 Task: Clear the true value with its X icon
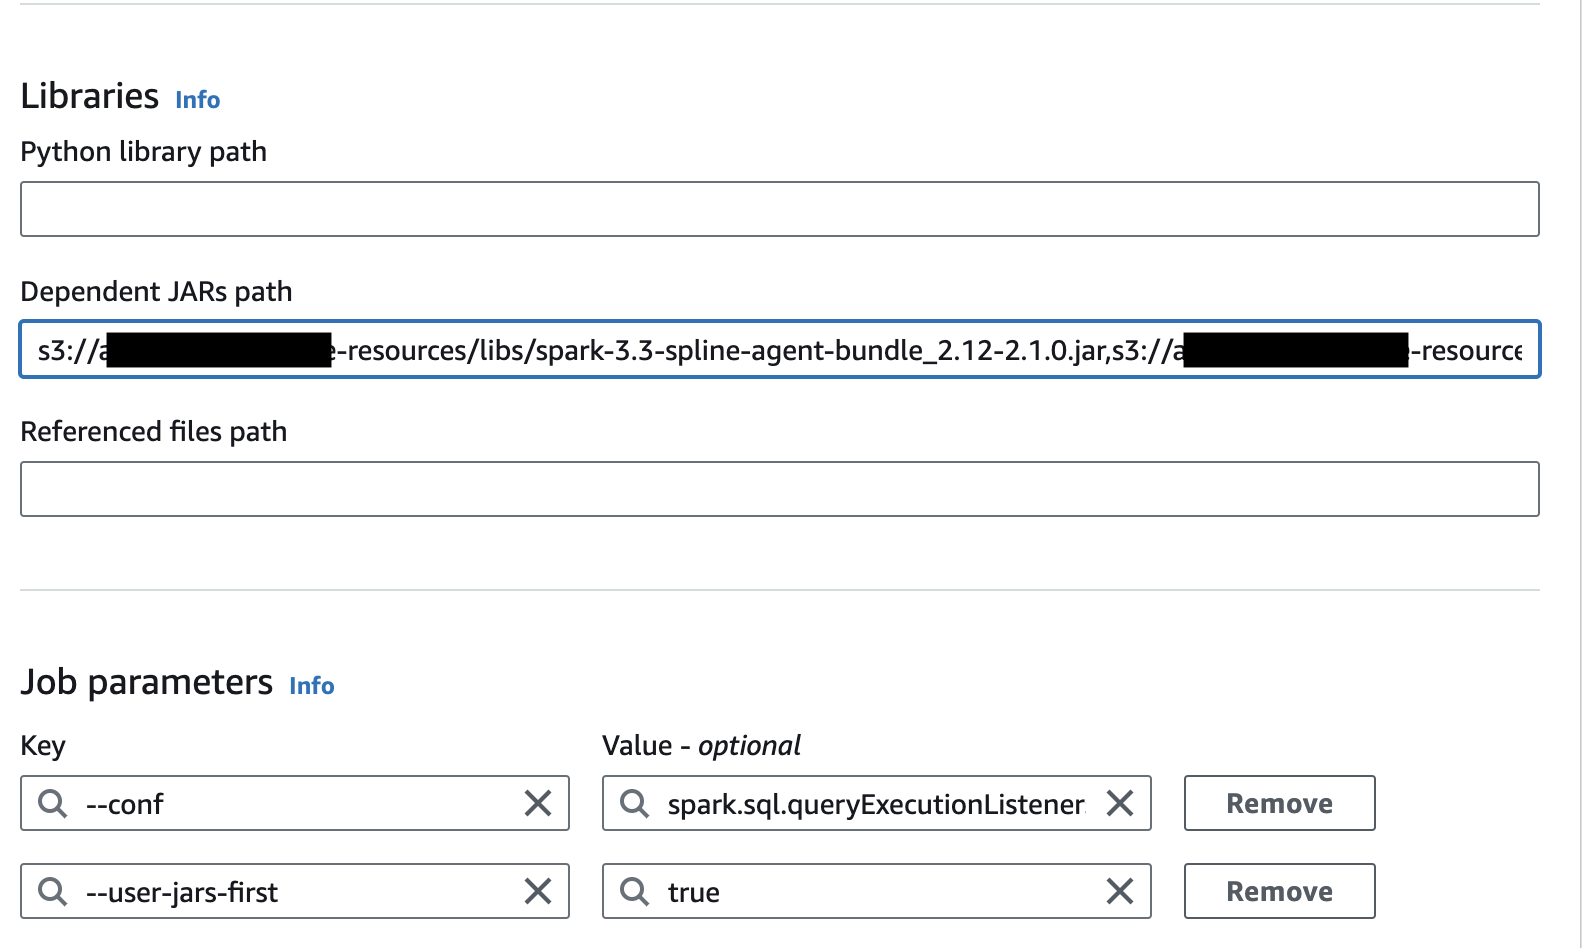point(1120,891)
